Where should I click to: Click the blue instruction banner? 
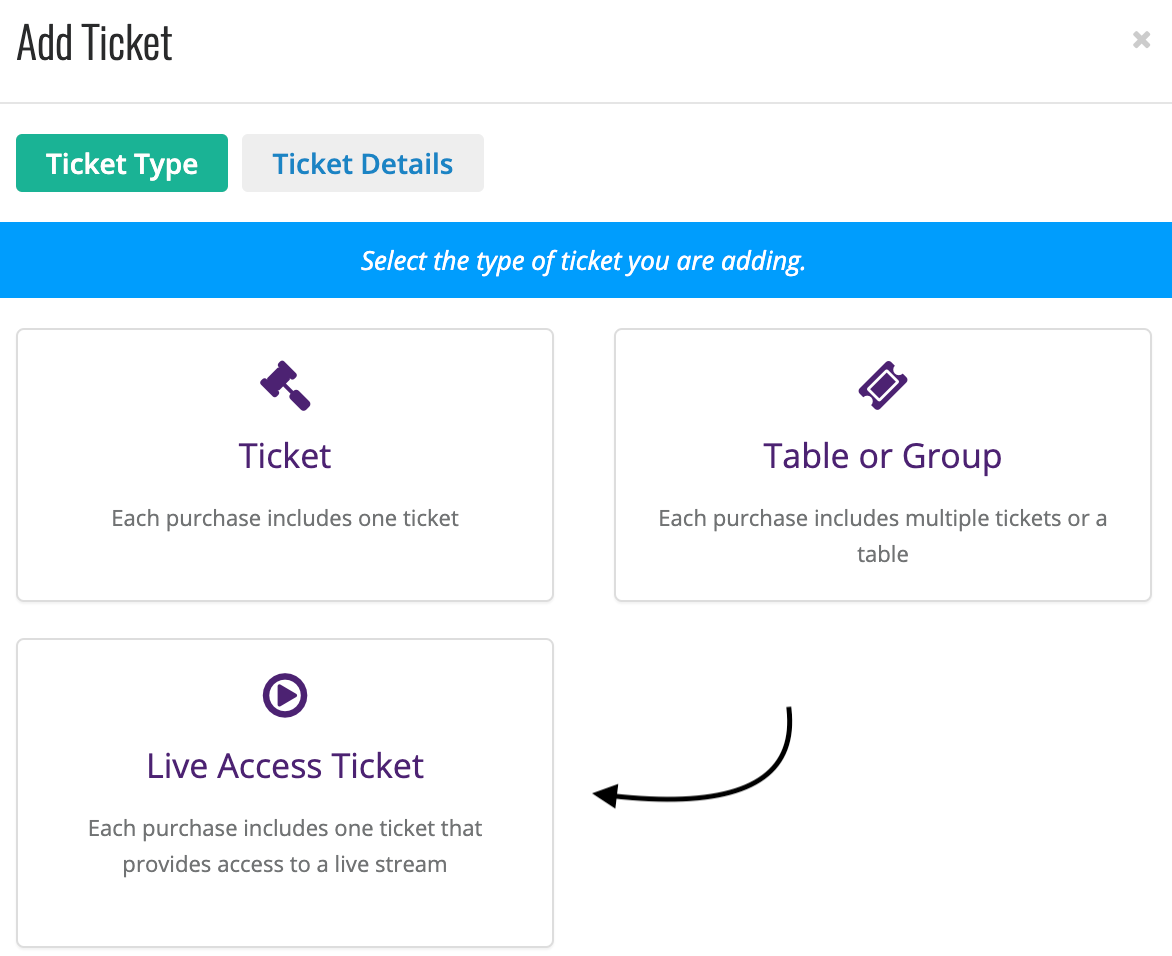tap(586, 260)
